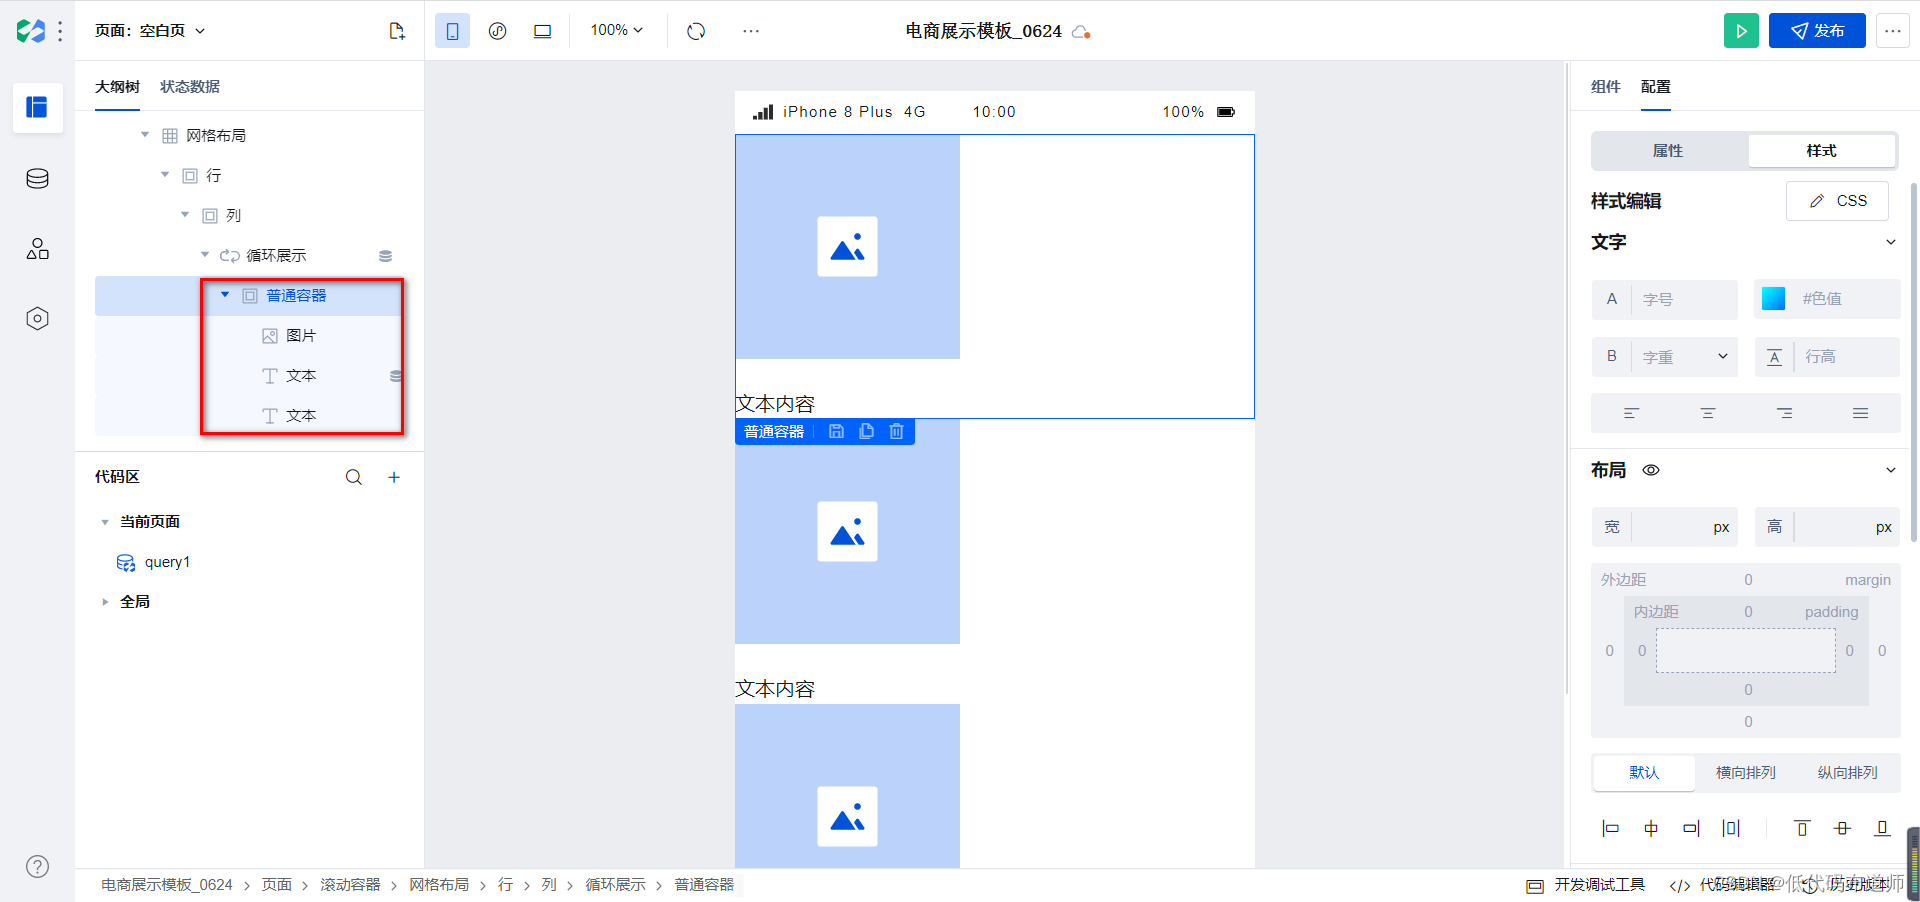Toggle the 布局 eye visibility icon

[1651, 470]
